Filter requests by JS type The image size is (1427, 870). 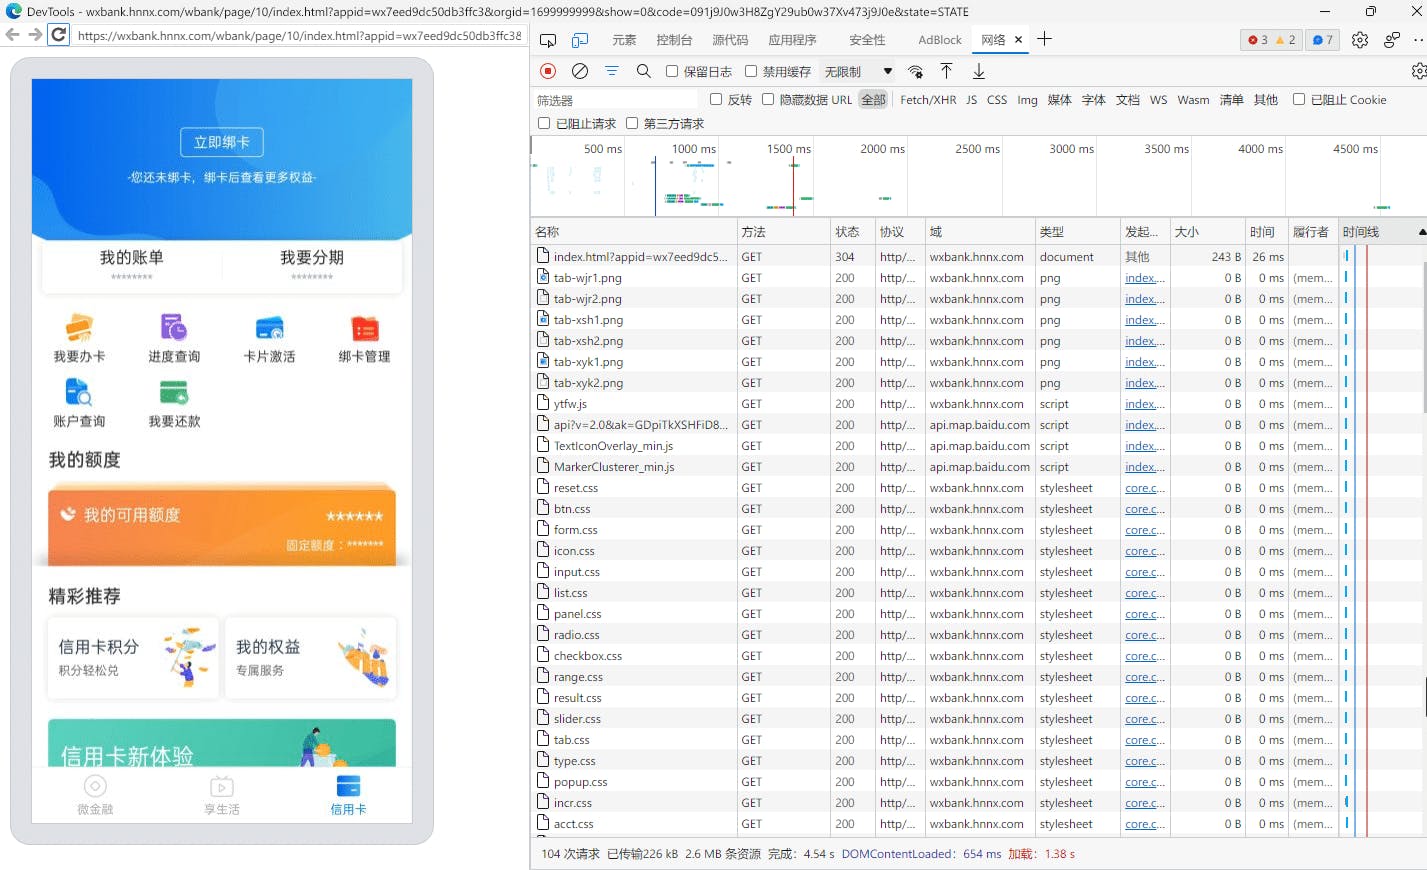coord(971,100)
